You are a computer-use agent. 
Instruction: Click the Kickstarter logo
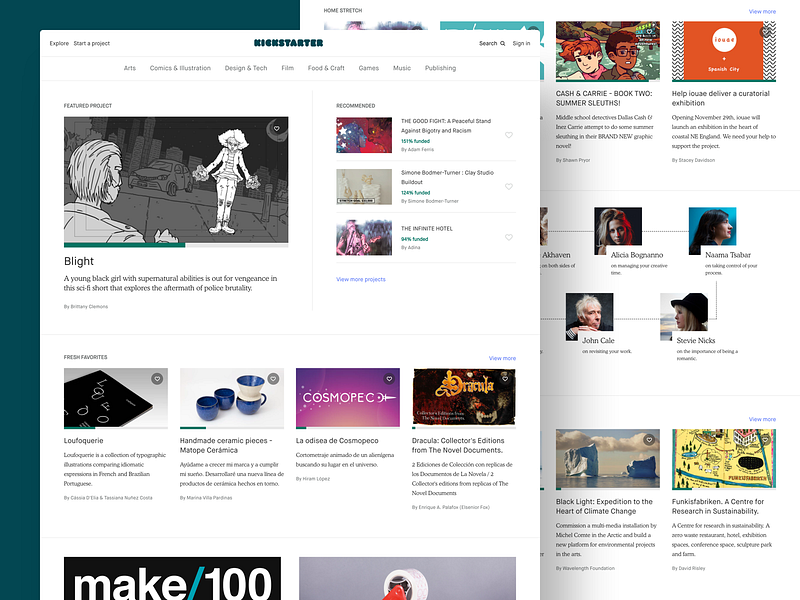[x=289, y=43]
